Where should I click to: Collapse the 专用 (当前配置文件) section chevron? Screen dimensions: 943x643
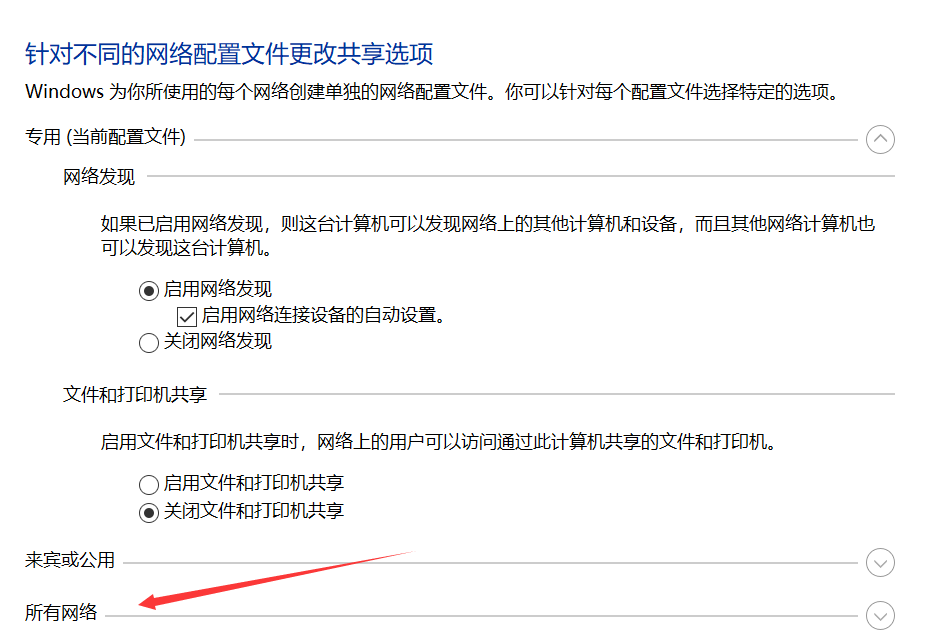[880, 140]
